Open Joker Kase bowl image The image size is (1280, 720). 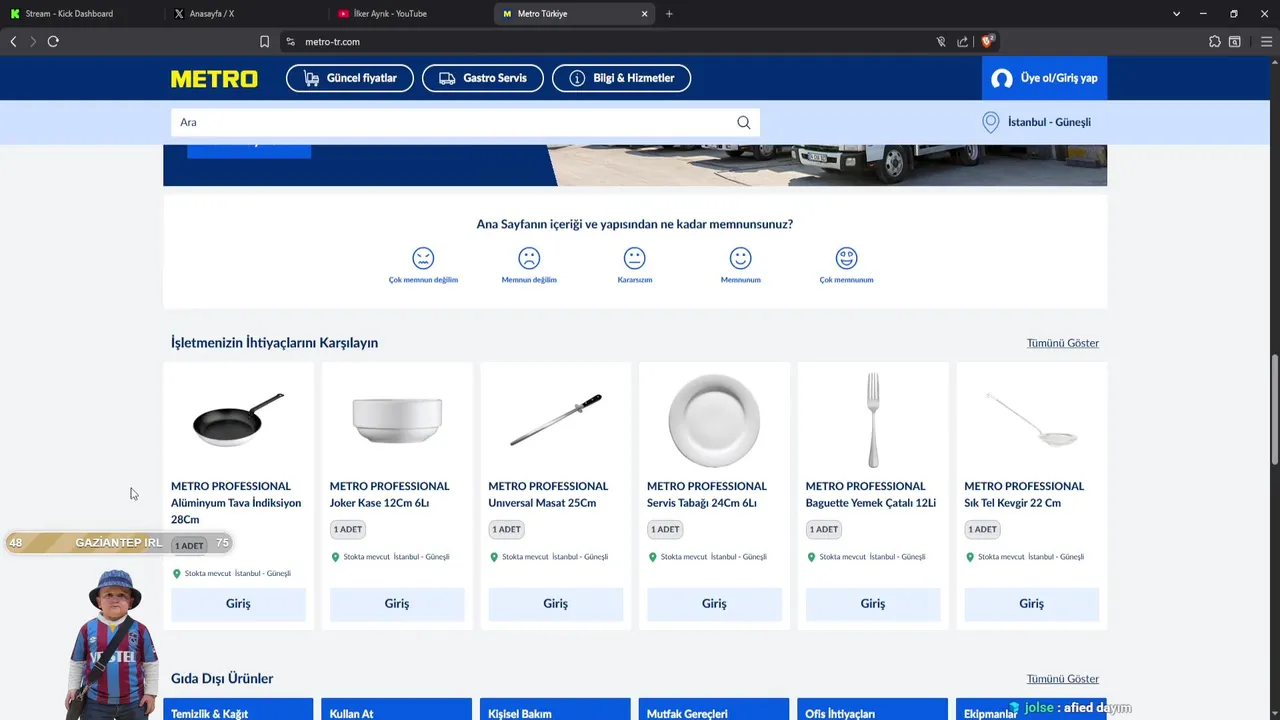(397, 420)
